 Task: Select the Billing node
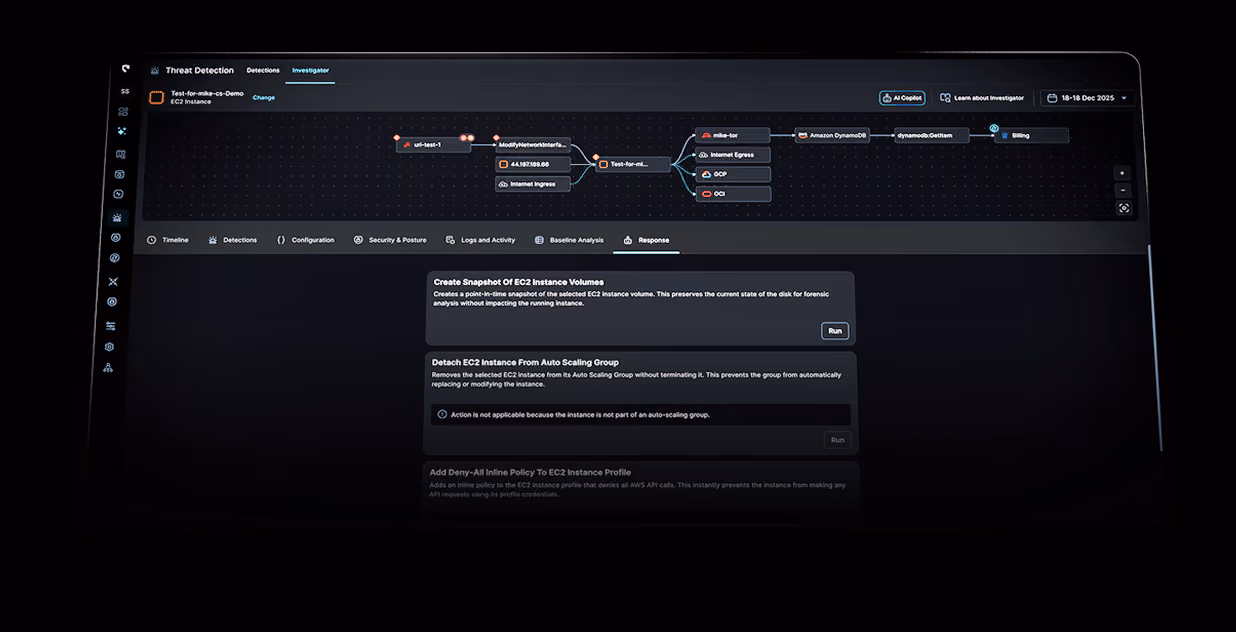click(x=1031, y=135)
